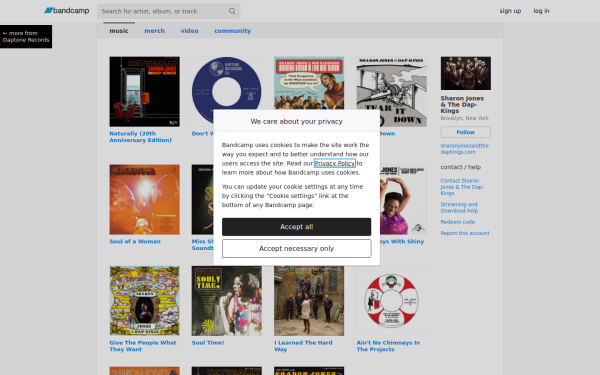Click the Soul of a Woman title link
The image size is (600, 375).
tap(135, 241)
